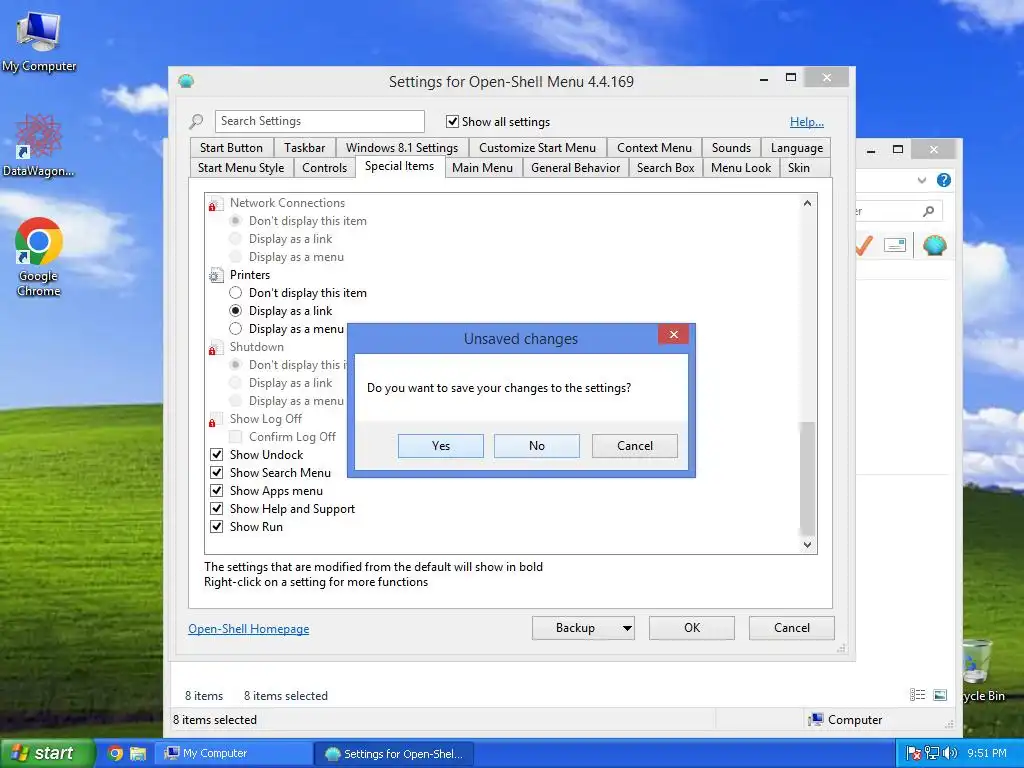Uncheck Show Help and Support
The image size is (1024, 768).
point(217,509)
